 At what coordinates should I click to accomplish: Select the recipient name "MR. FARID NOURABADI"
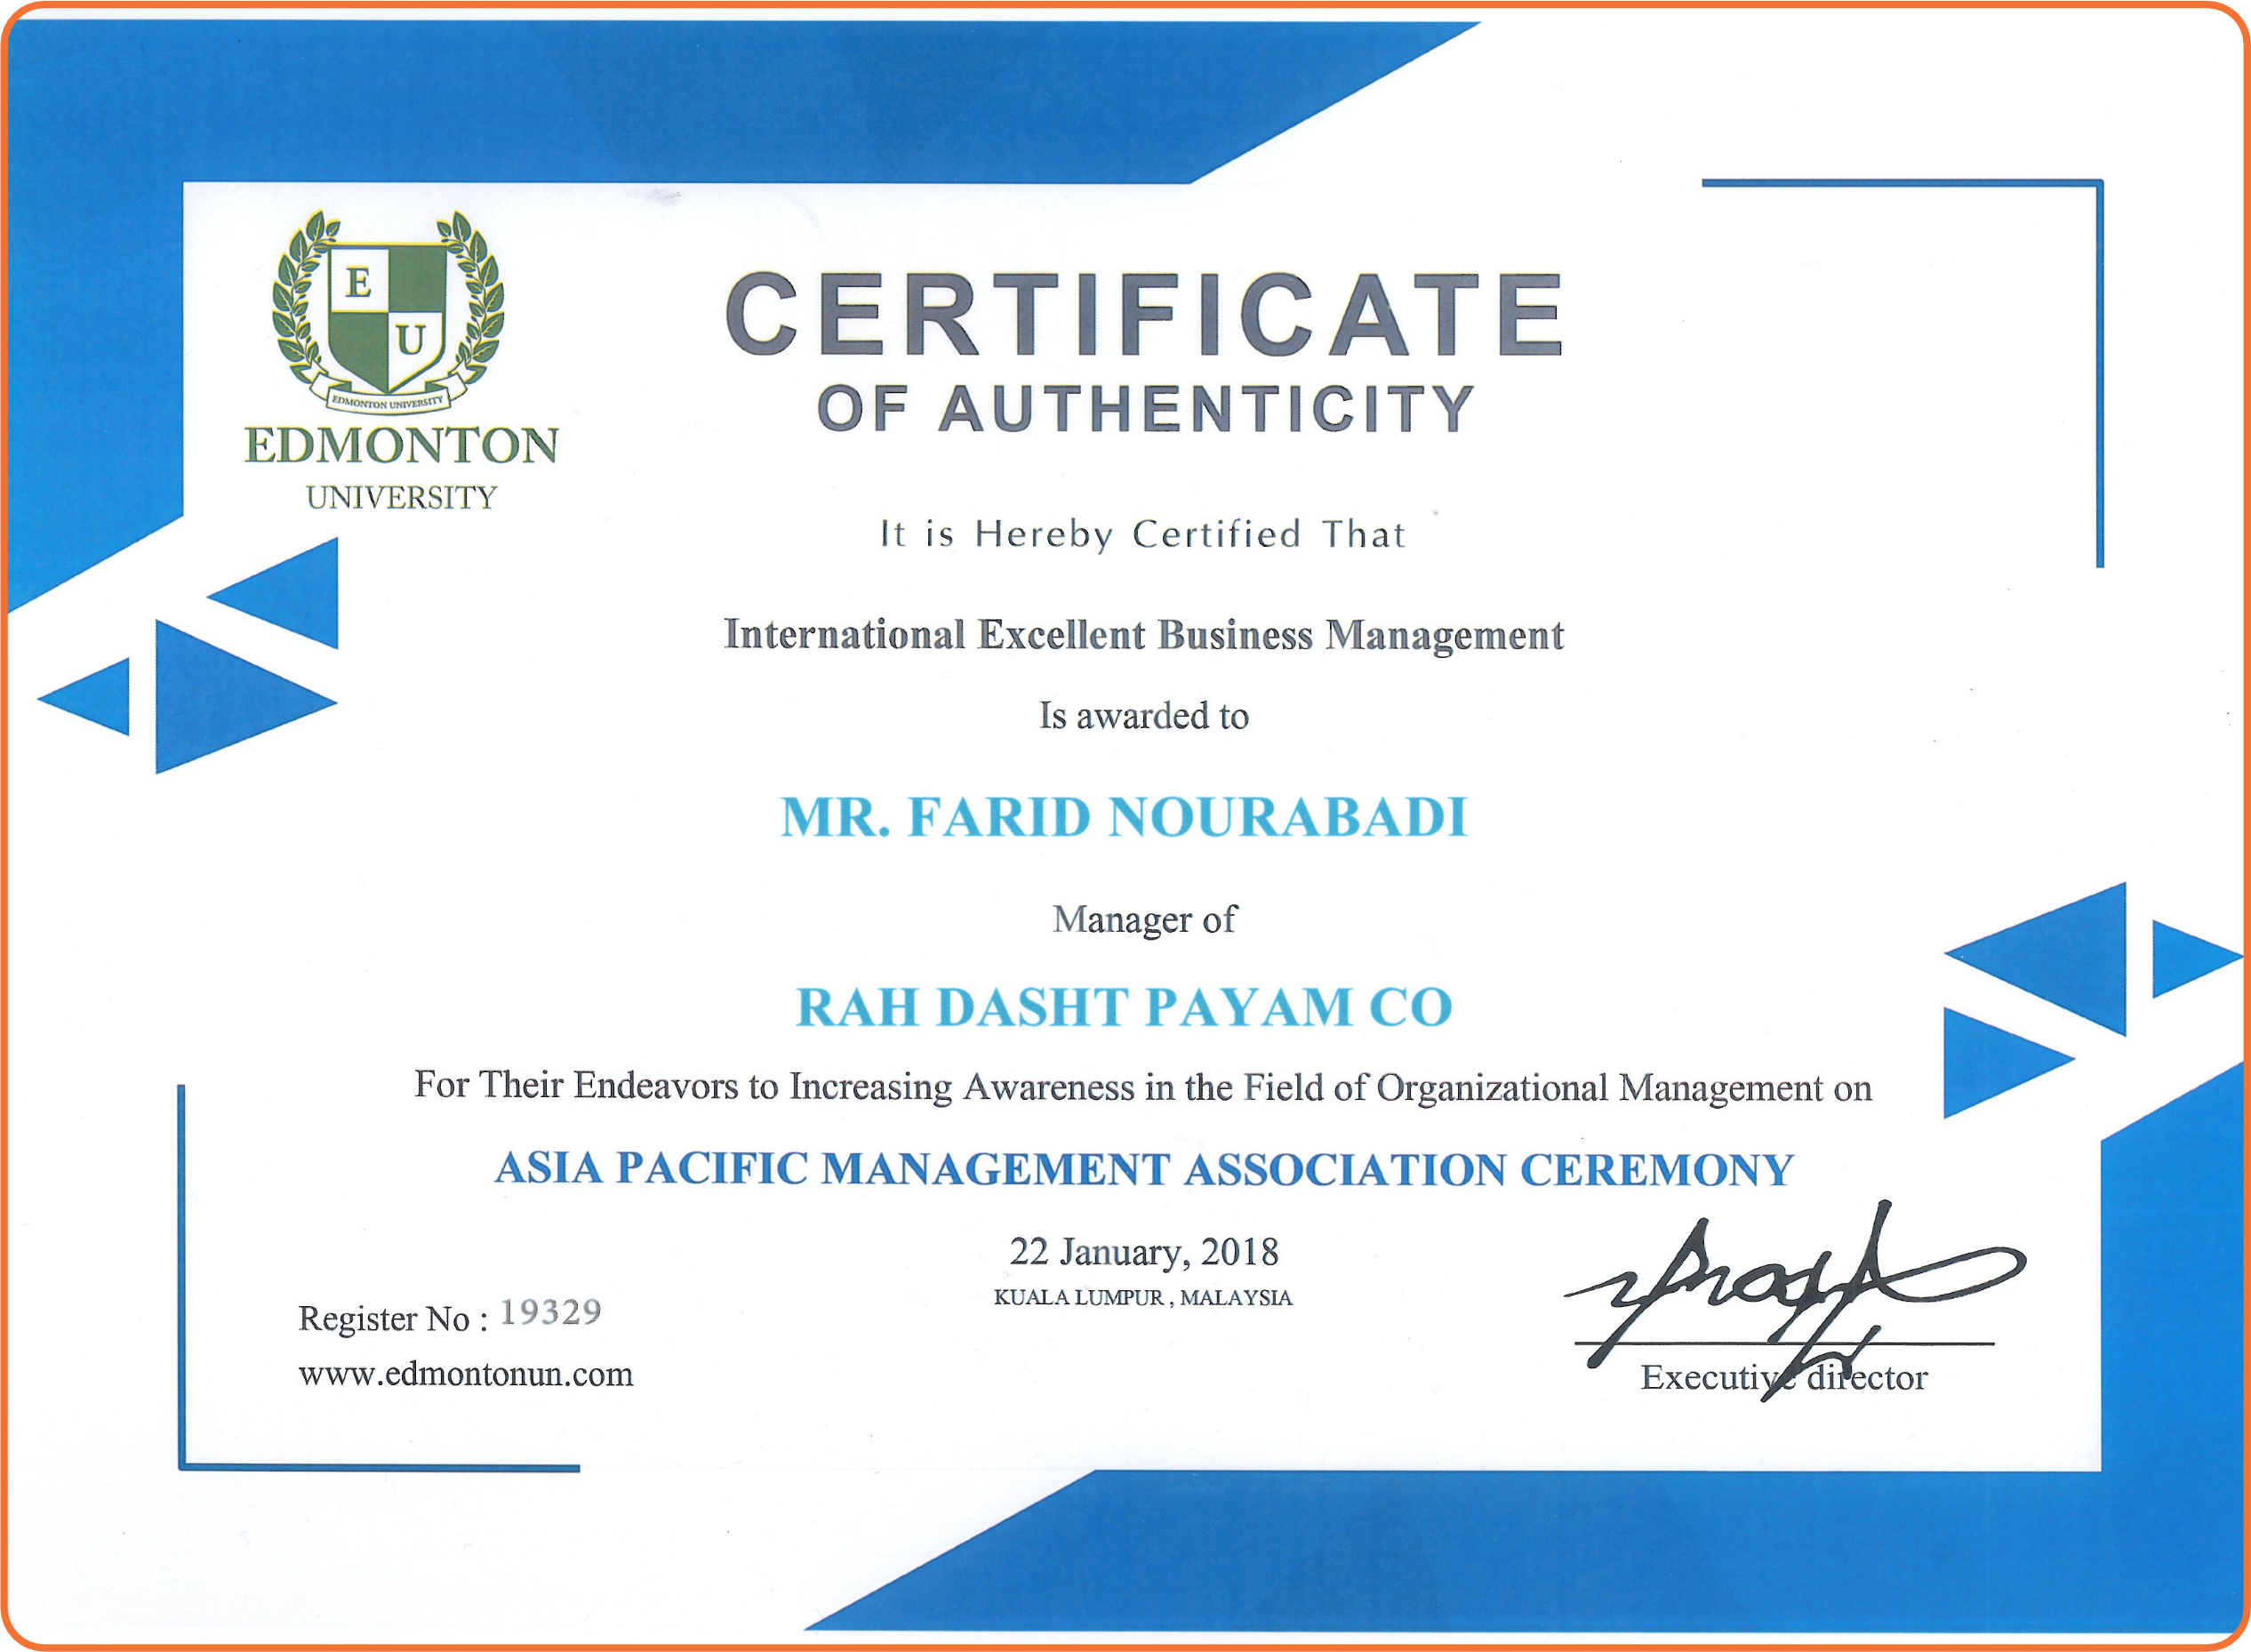1124,818
